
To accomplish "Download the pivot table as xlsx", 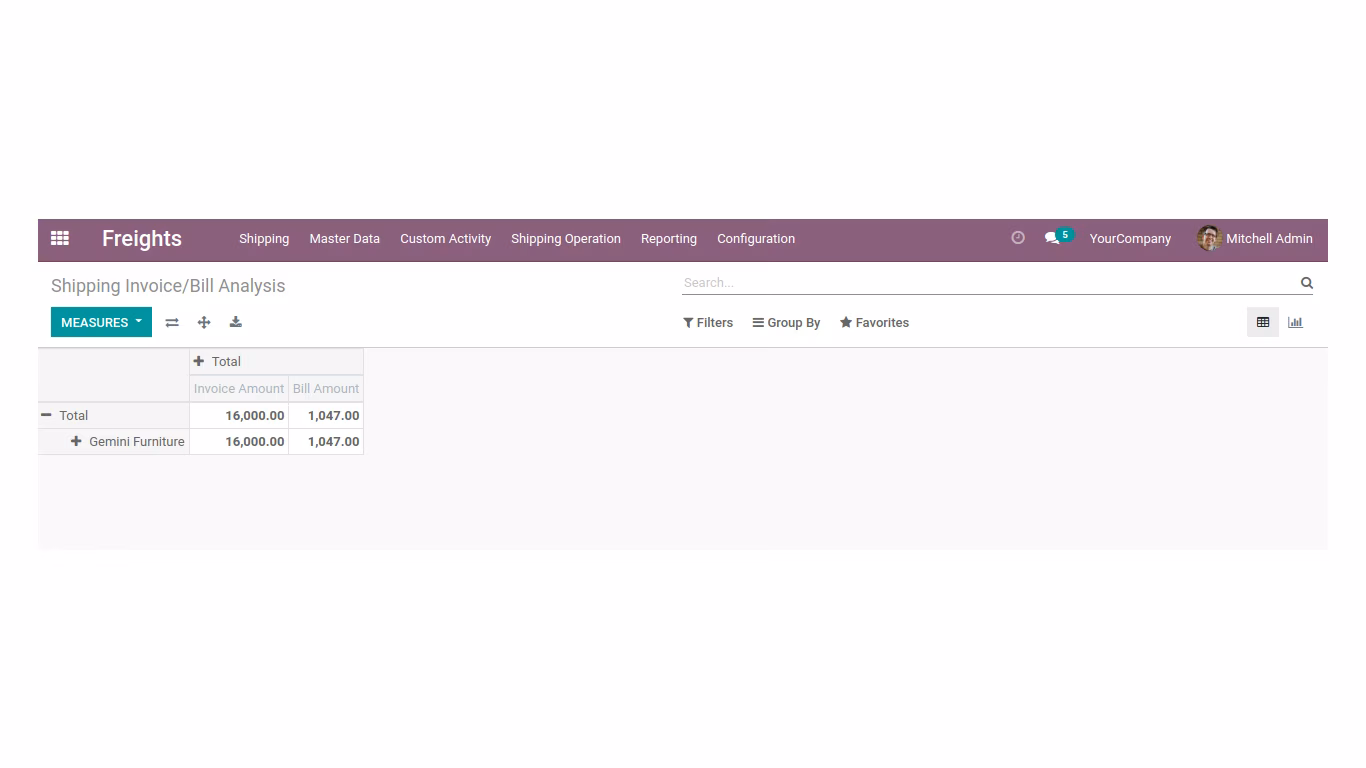I will point(236,322).
